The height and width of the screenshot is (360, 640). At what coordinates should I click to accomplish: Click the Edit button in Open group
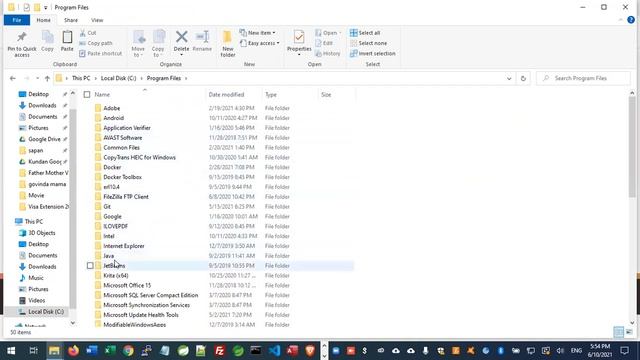(324, 43)
